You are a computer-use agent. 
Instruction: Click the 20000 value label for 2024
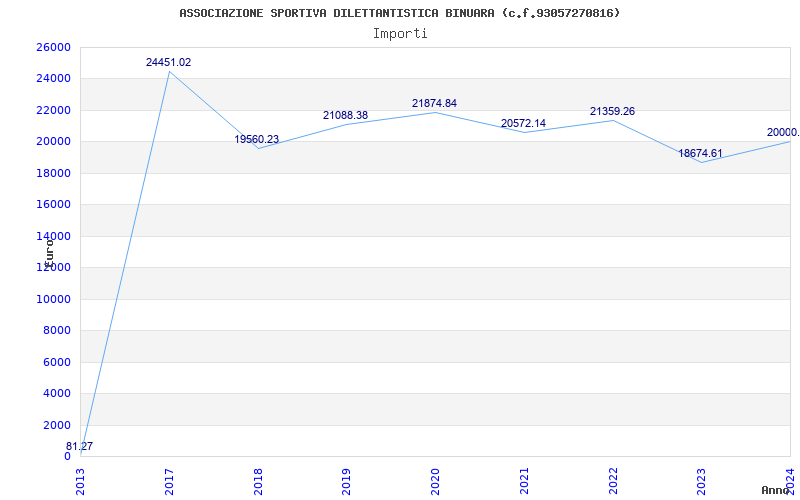[783, 132]
